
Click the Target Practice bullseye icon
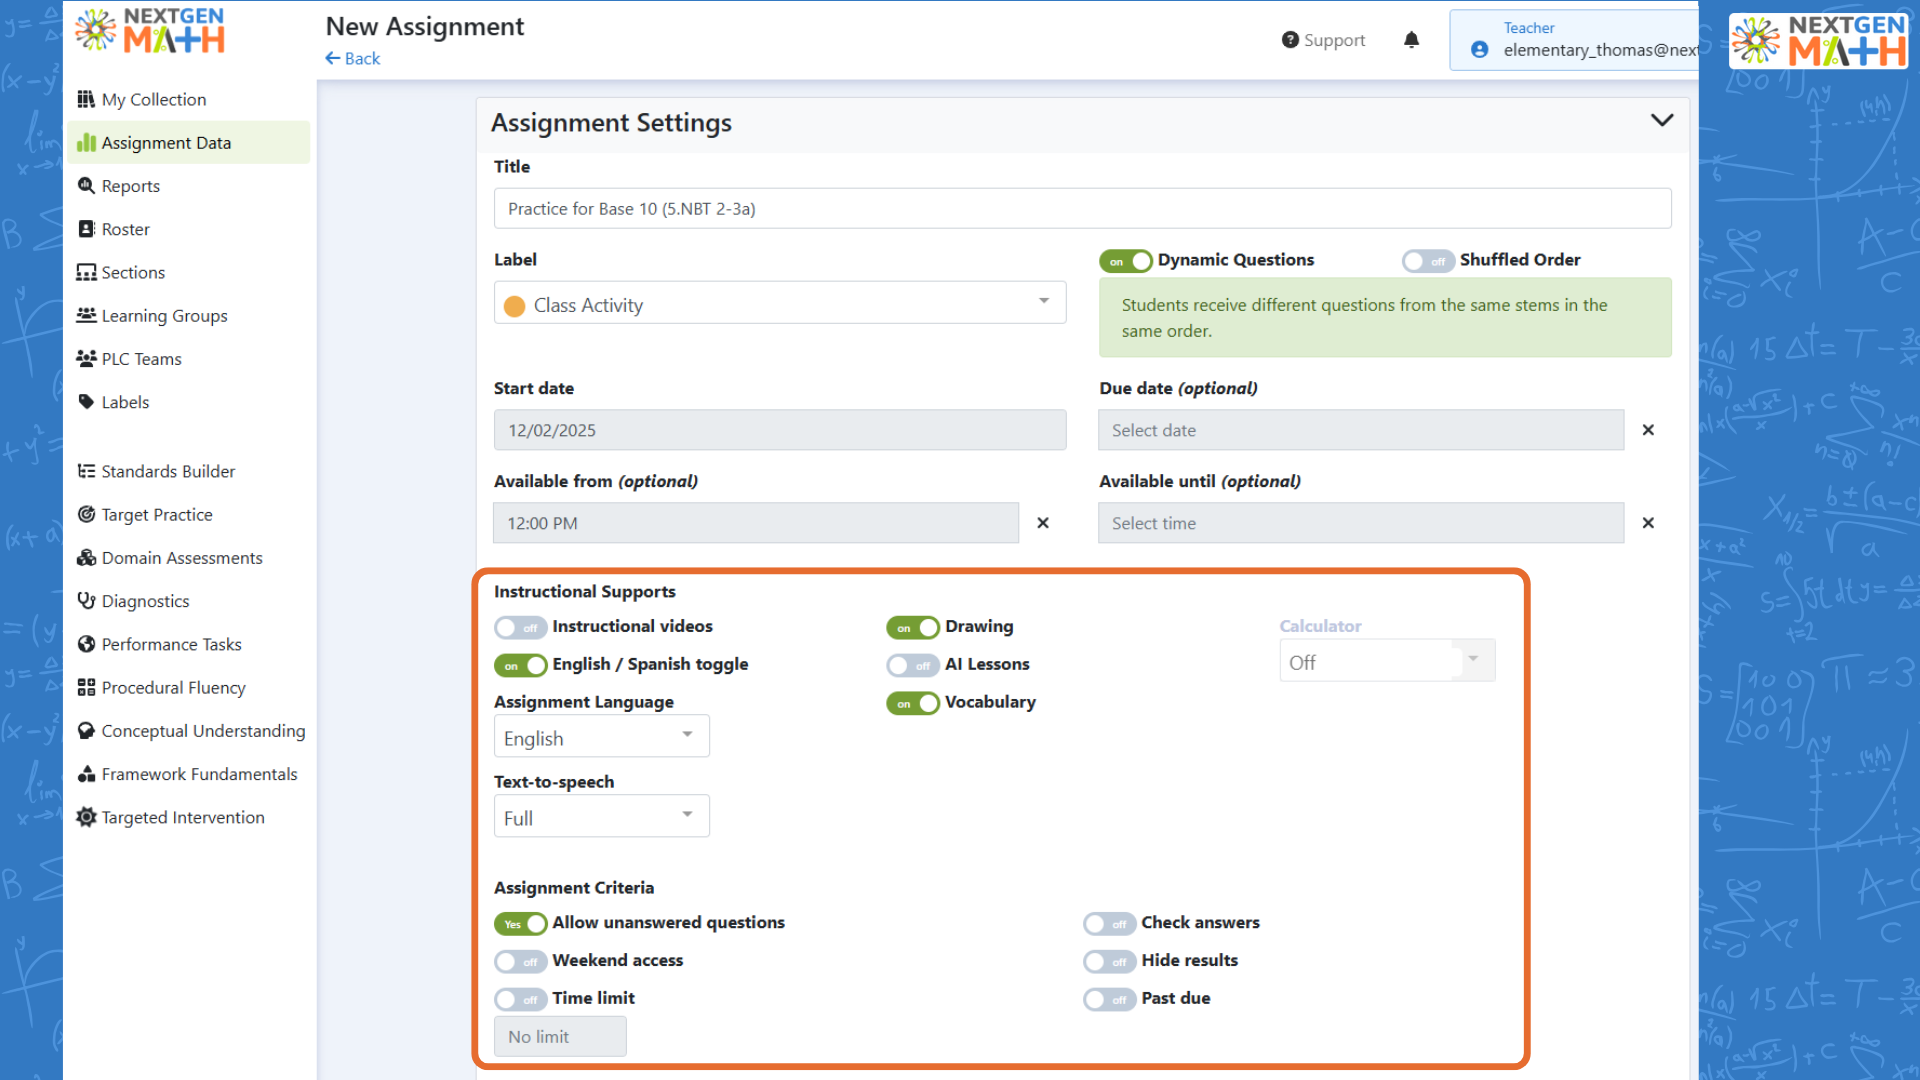[86, 514]
